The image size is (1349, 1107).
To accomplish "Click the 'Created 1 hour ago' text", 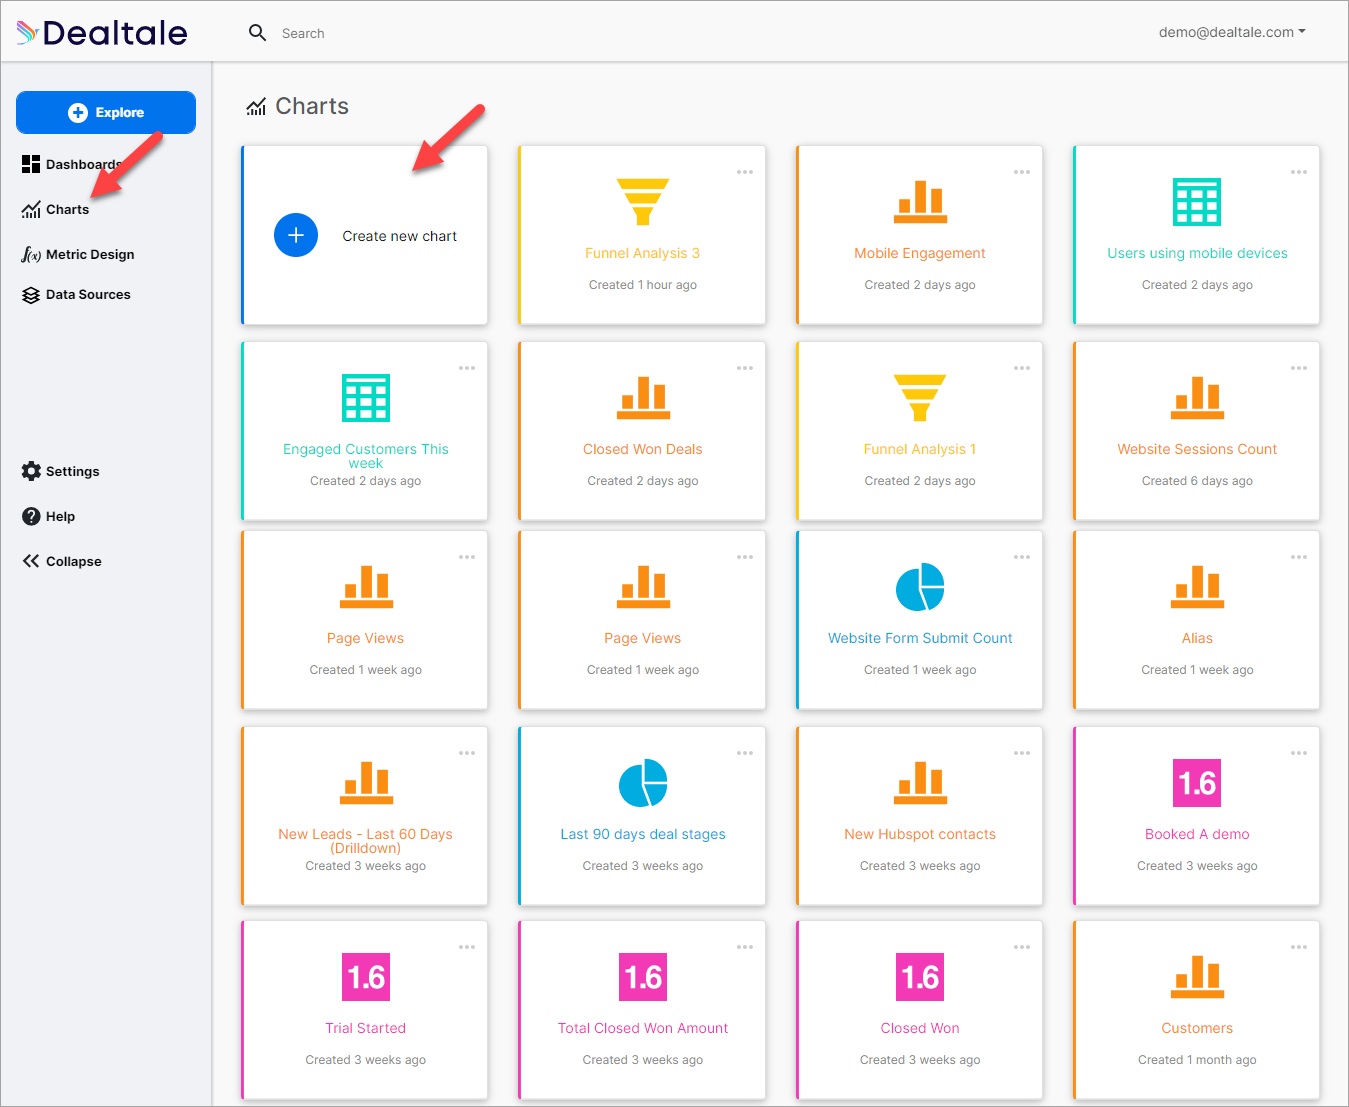I will coord(643,285).
